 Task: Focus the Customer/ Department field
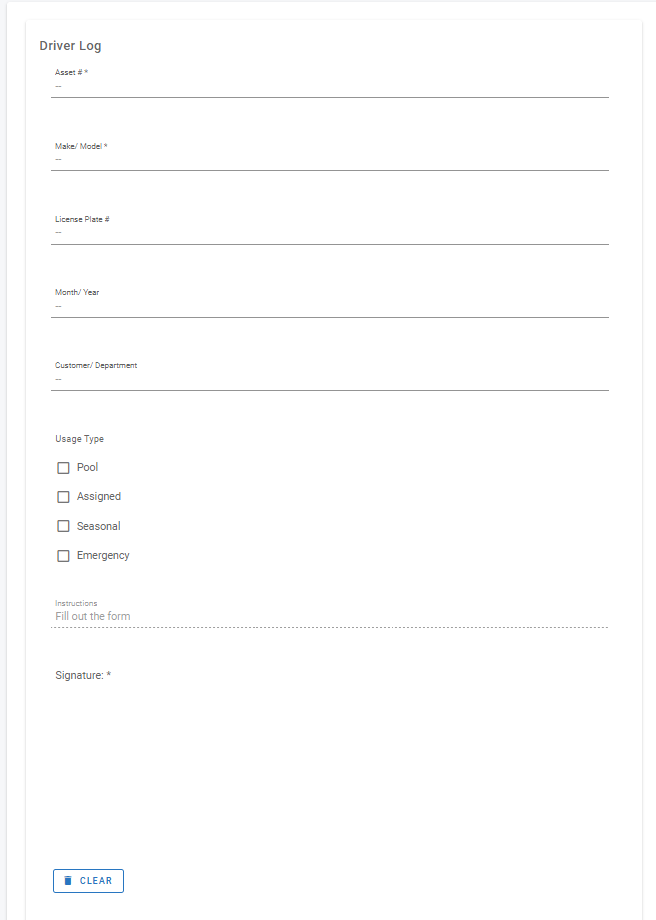point(330,379)
